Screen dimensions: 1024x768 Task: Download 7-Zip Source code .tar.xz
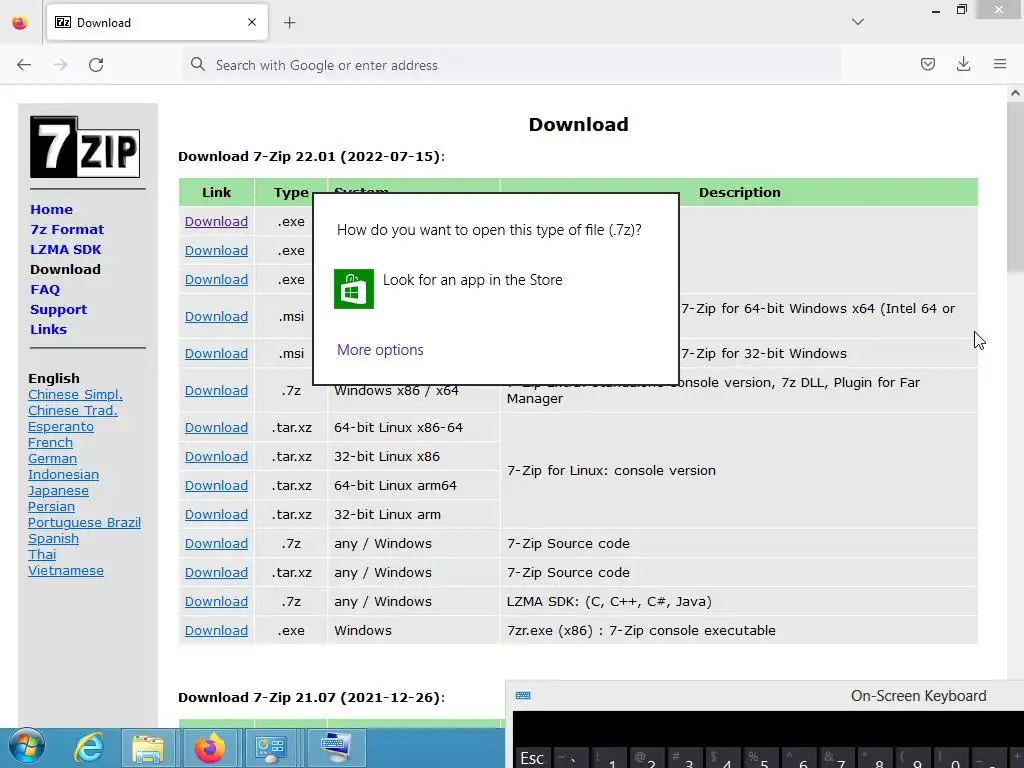click(216, 573)
